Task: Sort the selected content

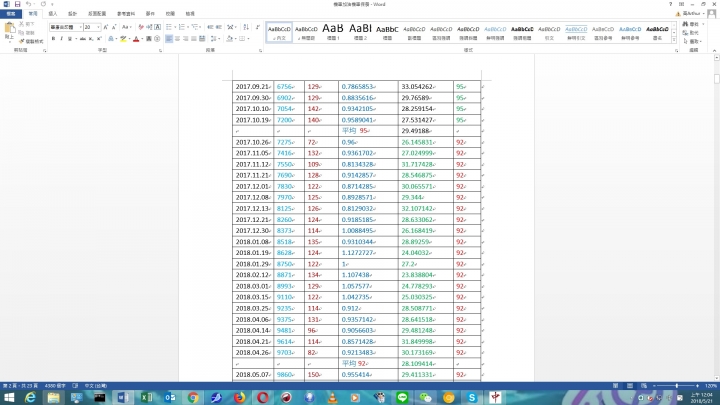Action: tap(246, 27)
